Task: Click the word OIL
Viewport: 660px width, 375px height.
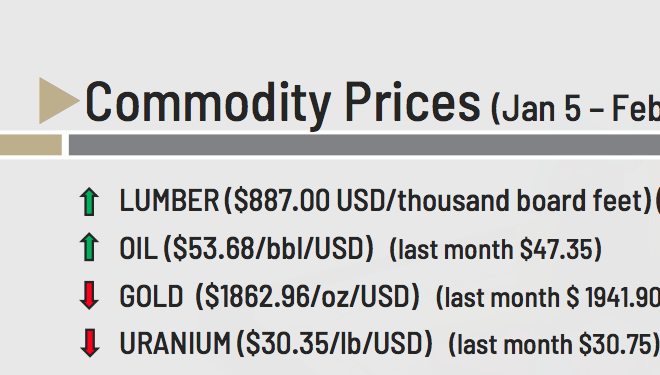Action: 138,248
